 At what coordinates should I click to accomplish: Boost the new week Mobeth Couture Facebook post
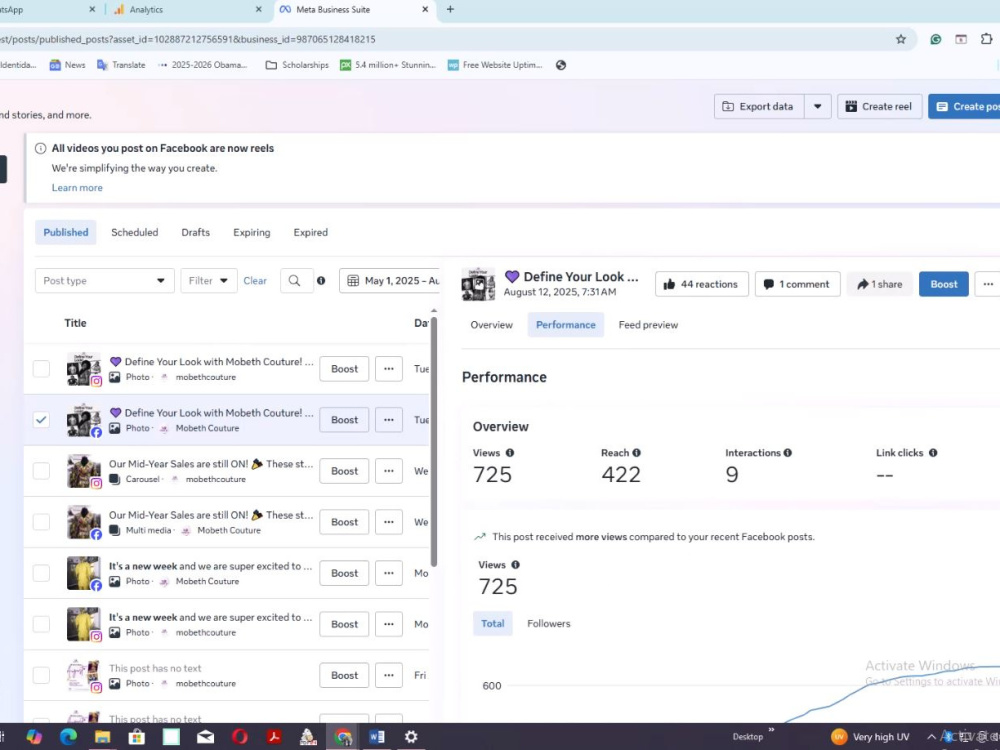point(344,573)
